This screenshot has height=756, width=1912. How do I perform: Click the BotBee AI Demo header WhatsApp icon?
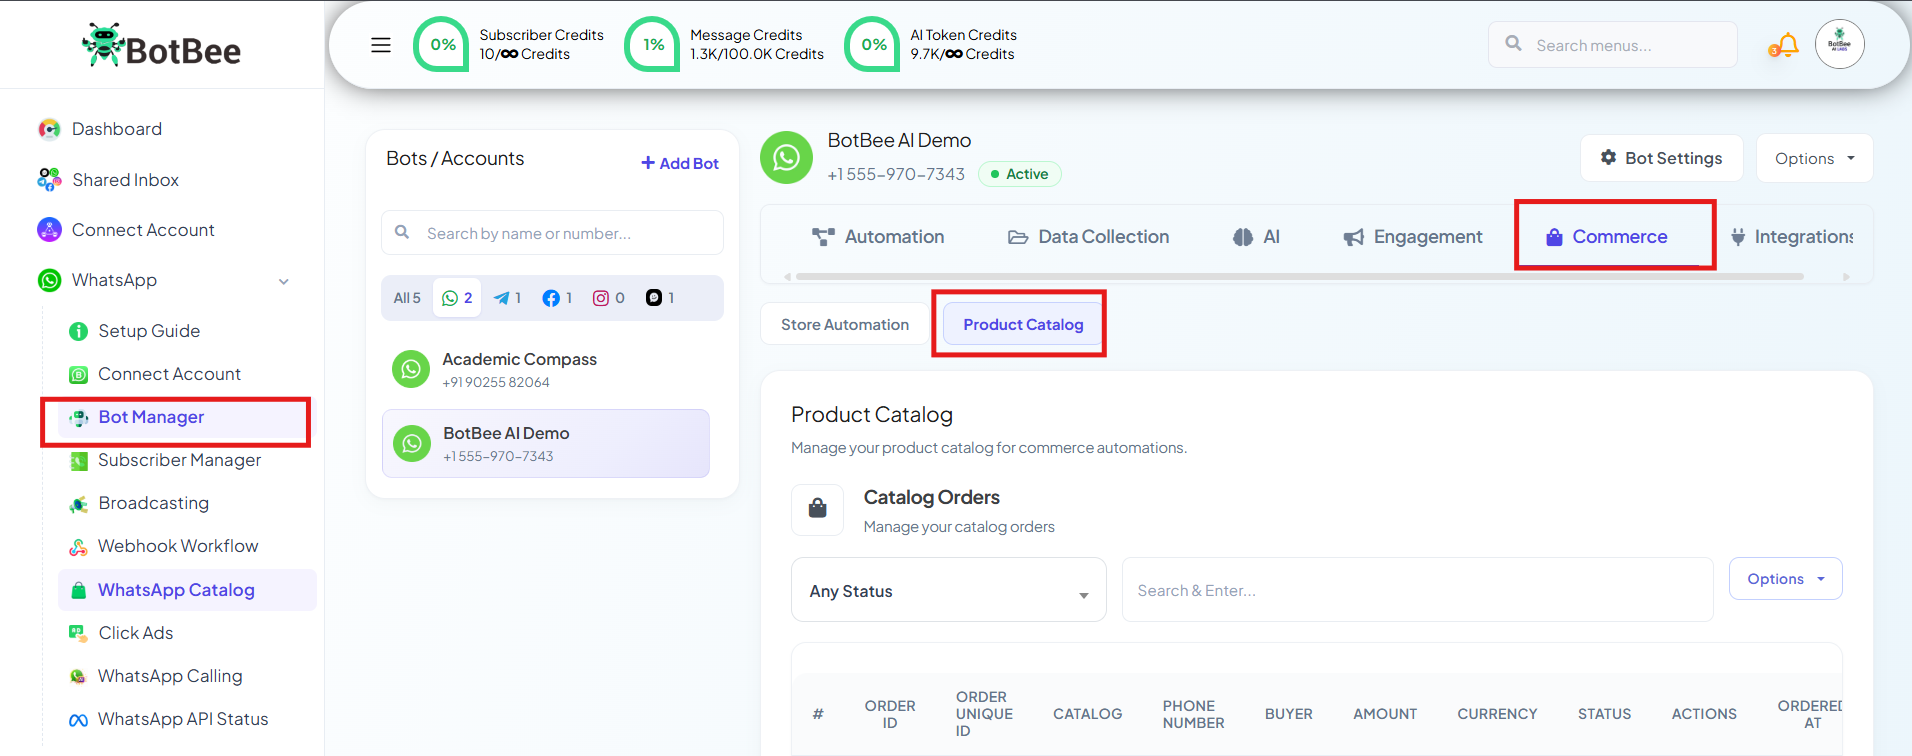click(787, 157)
